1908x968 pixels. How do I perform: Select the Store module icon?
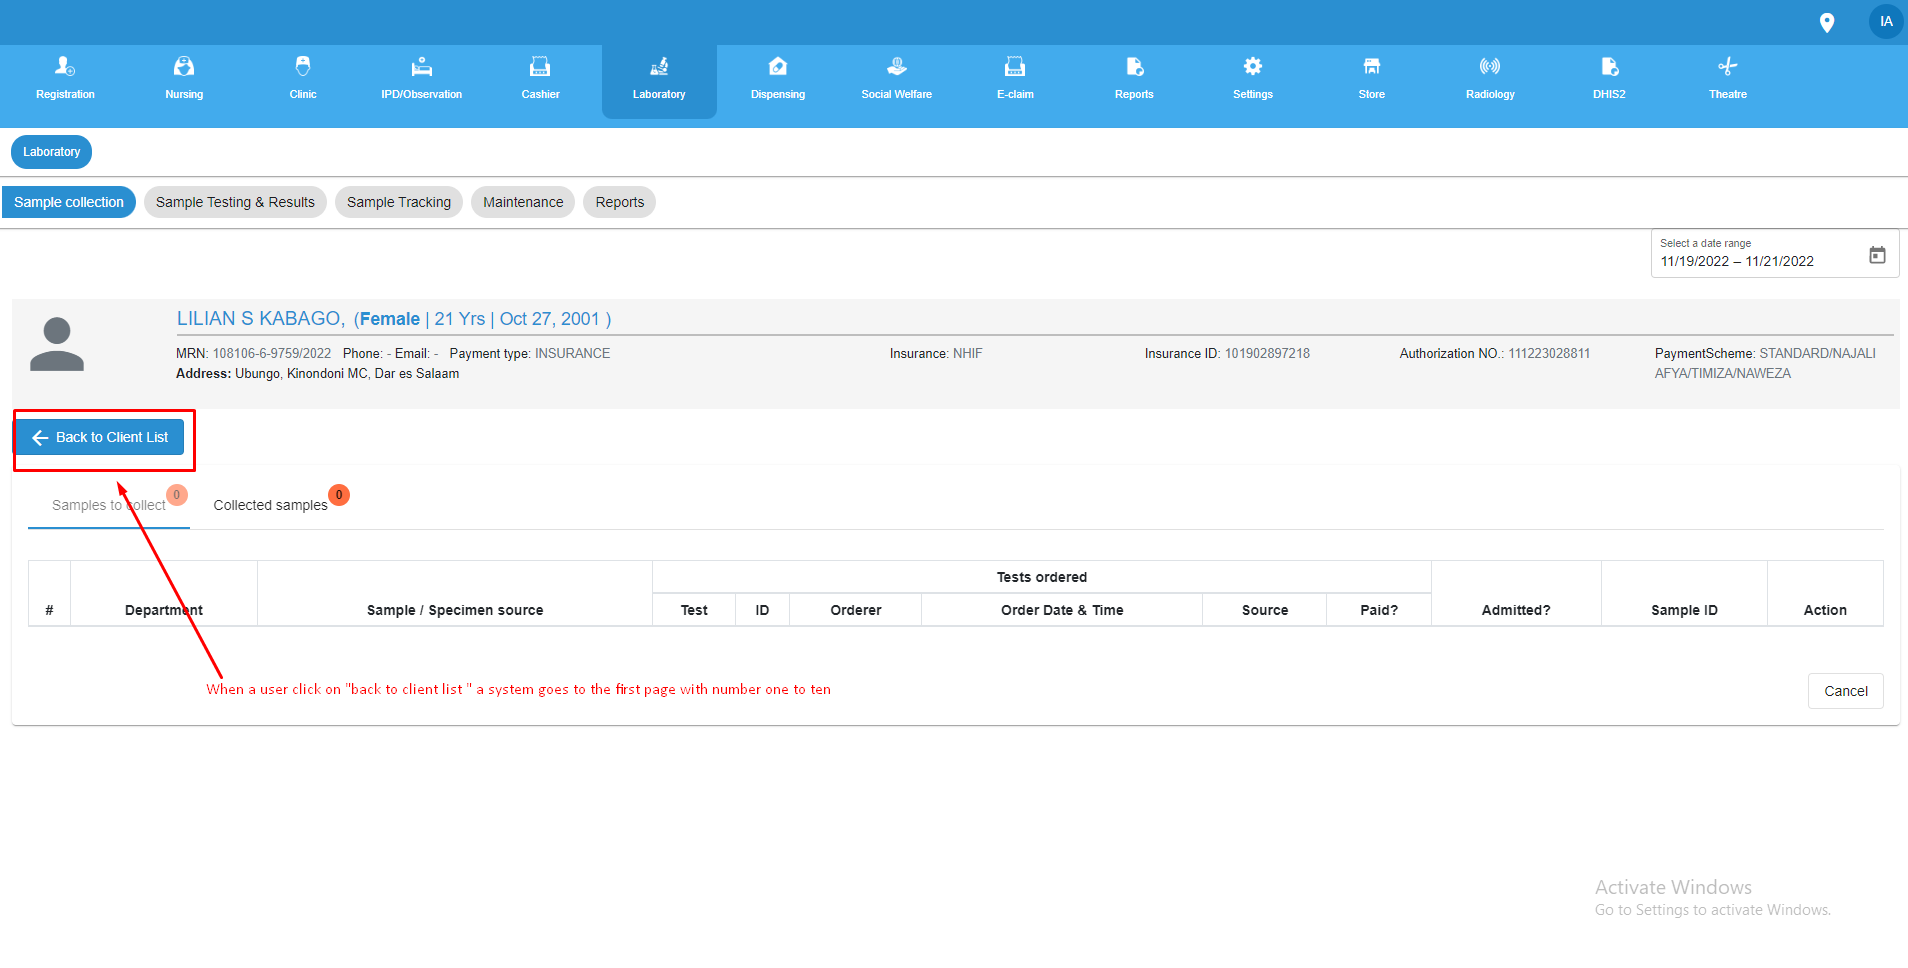(x=1370, y=78)
